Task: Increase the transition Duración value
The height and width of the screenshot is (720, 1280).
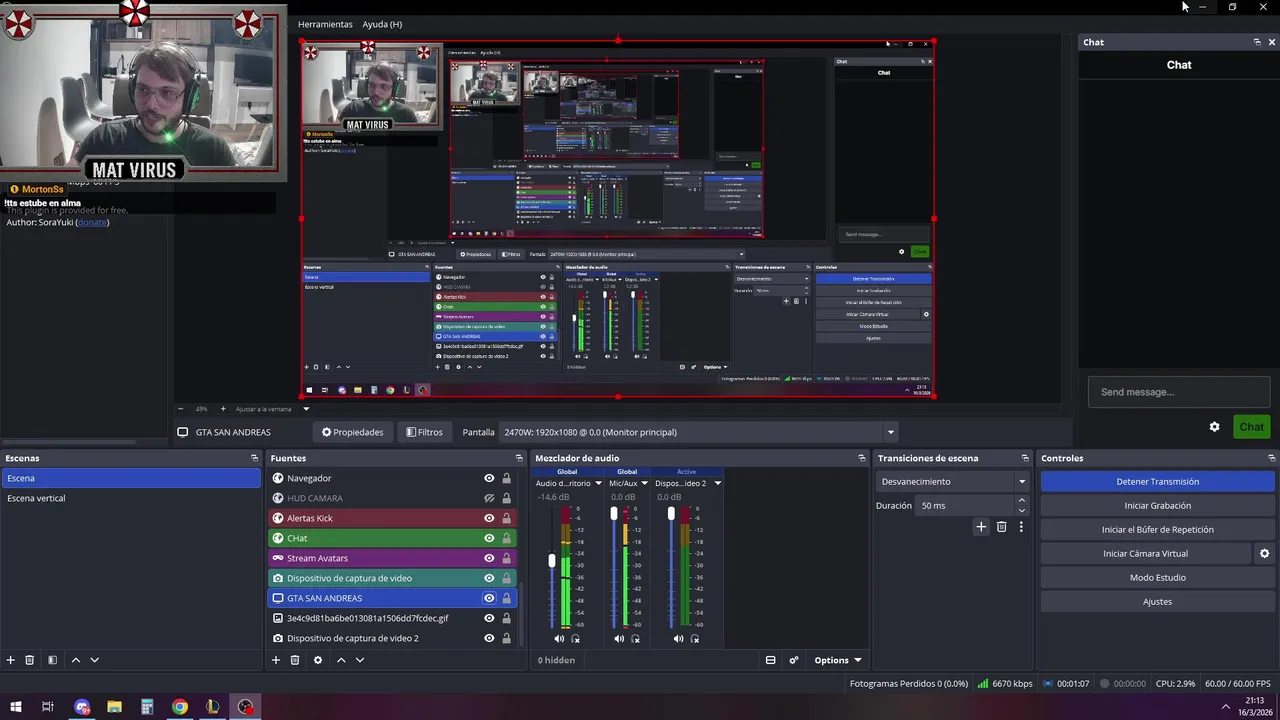Action: coord(1021,501)
